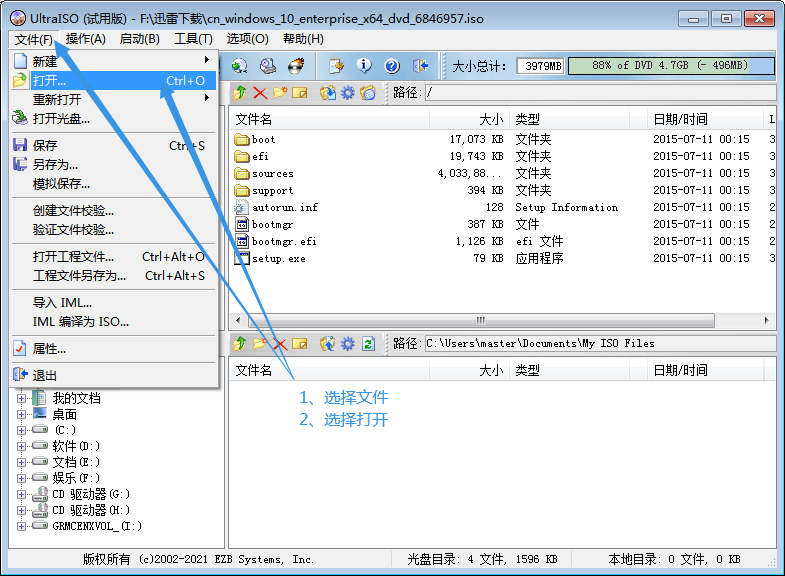Click the blue gear icon in local pane toolbar
This screenshot has width=785, height=576.
[347, 343]
